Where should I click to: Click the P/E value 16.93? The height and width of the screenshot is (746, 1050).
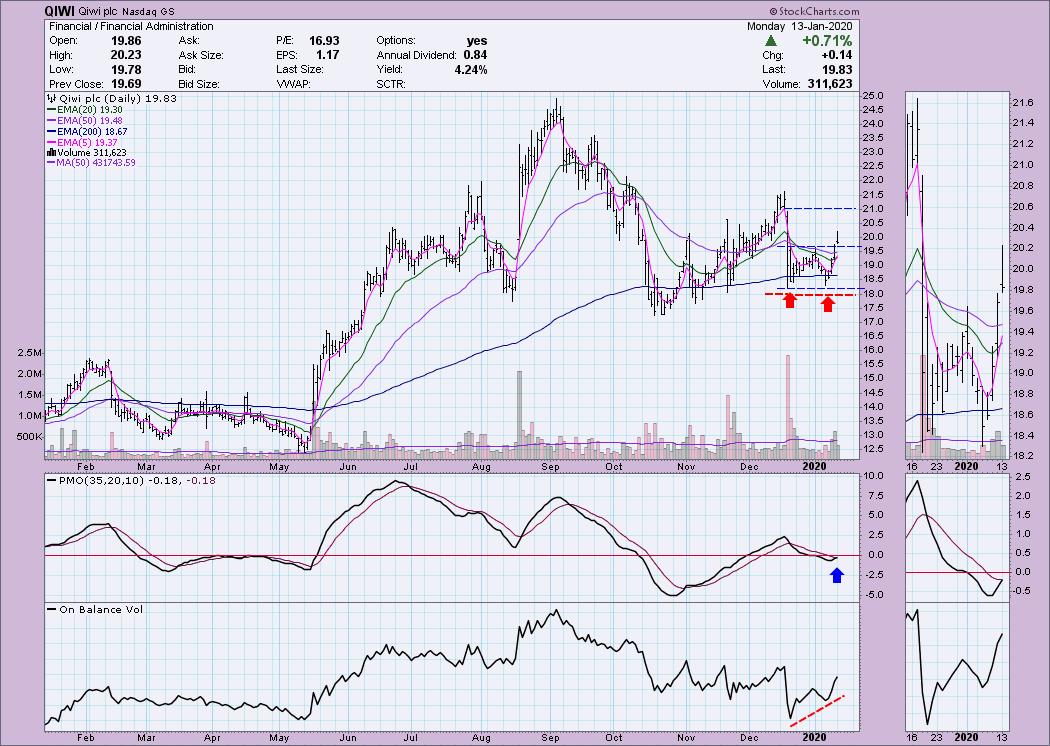[x=324, y=41]
